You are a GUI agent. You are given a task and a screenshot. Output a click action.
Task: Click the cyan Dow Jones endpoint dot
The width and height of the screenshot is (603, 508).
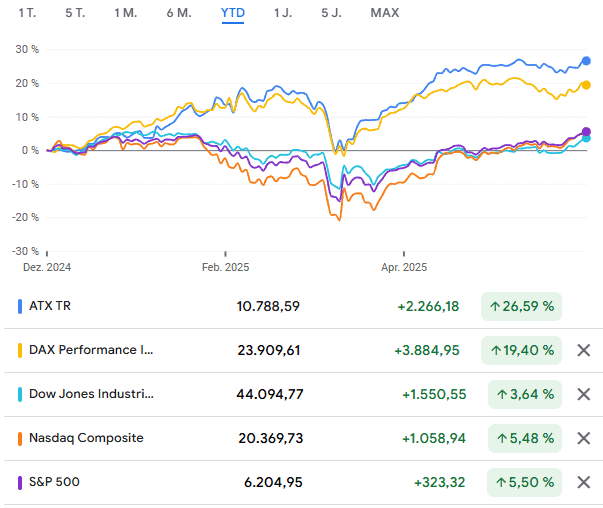(586, 138)
